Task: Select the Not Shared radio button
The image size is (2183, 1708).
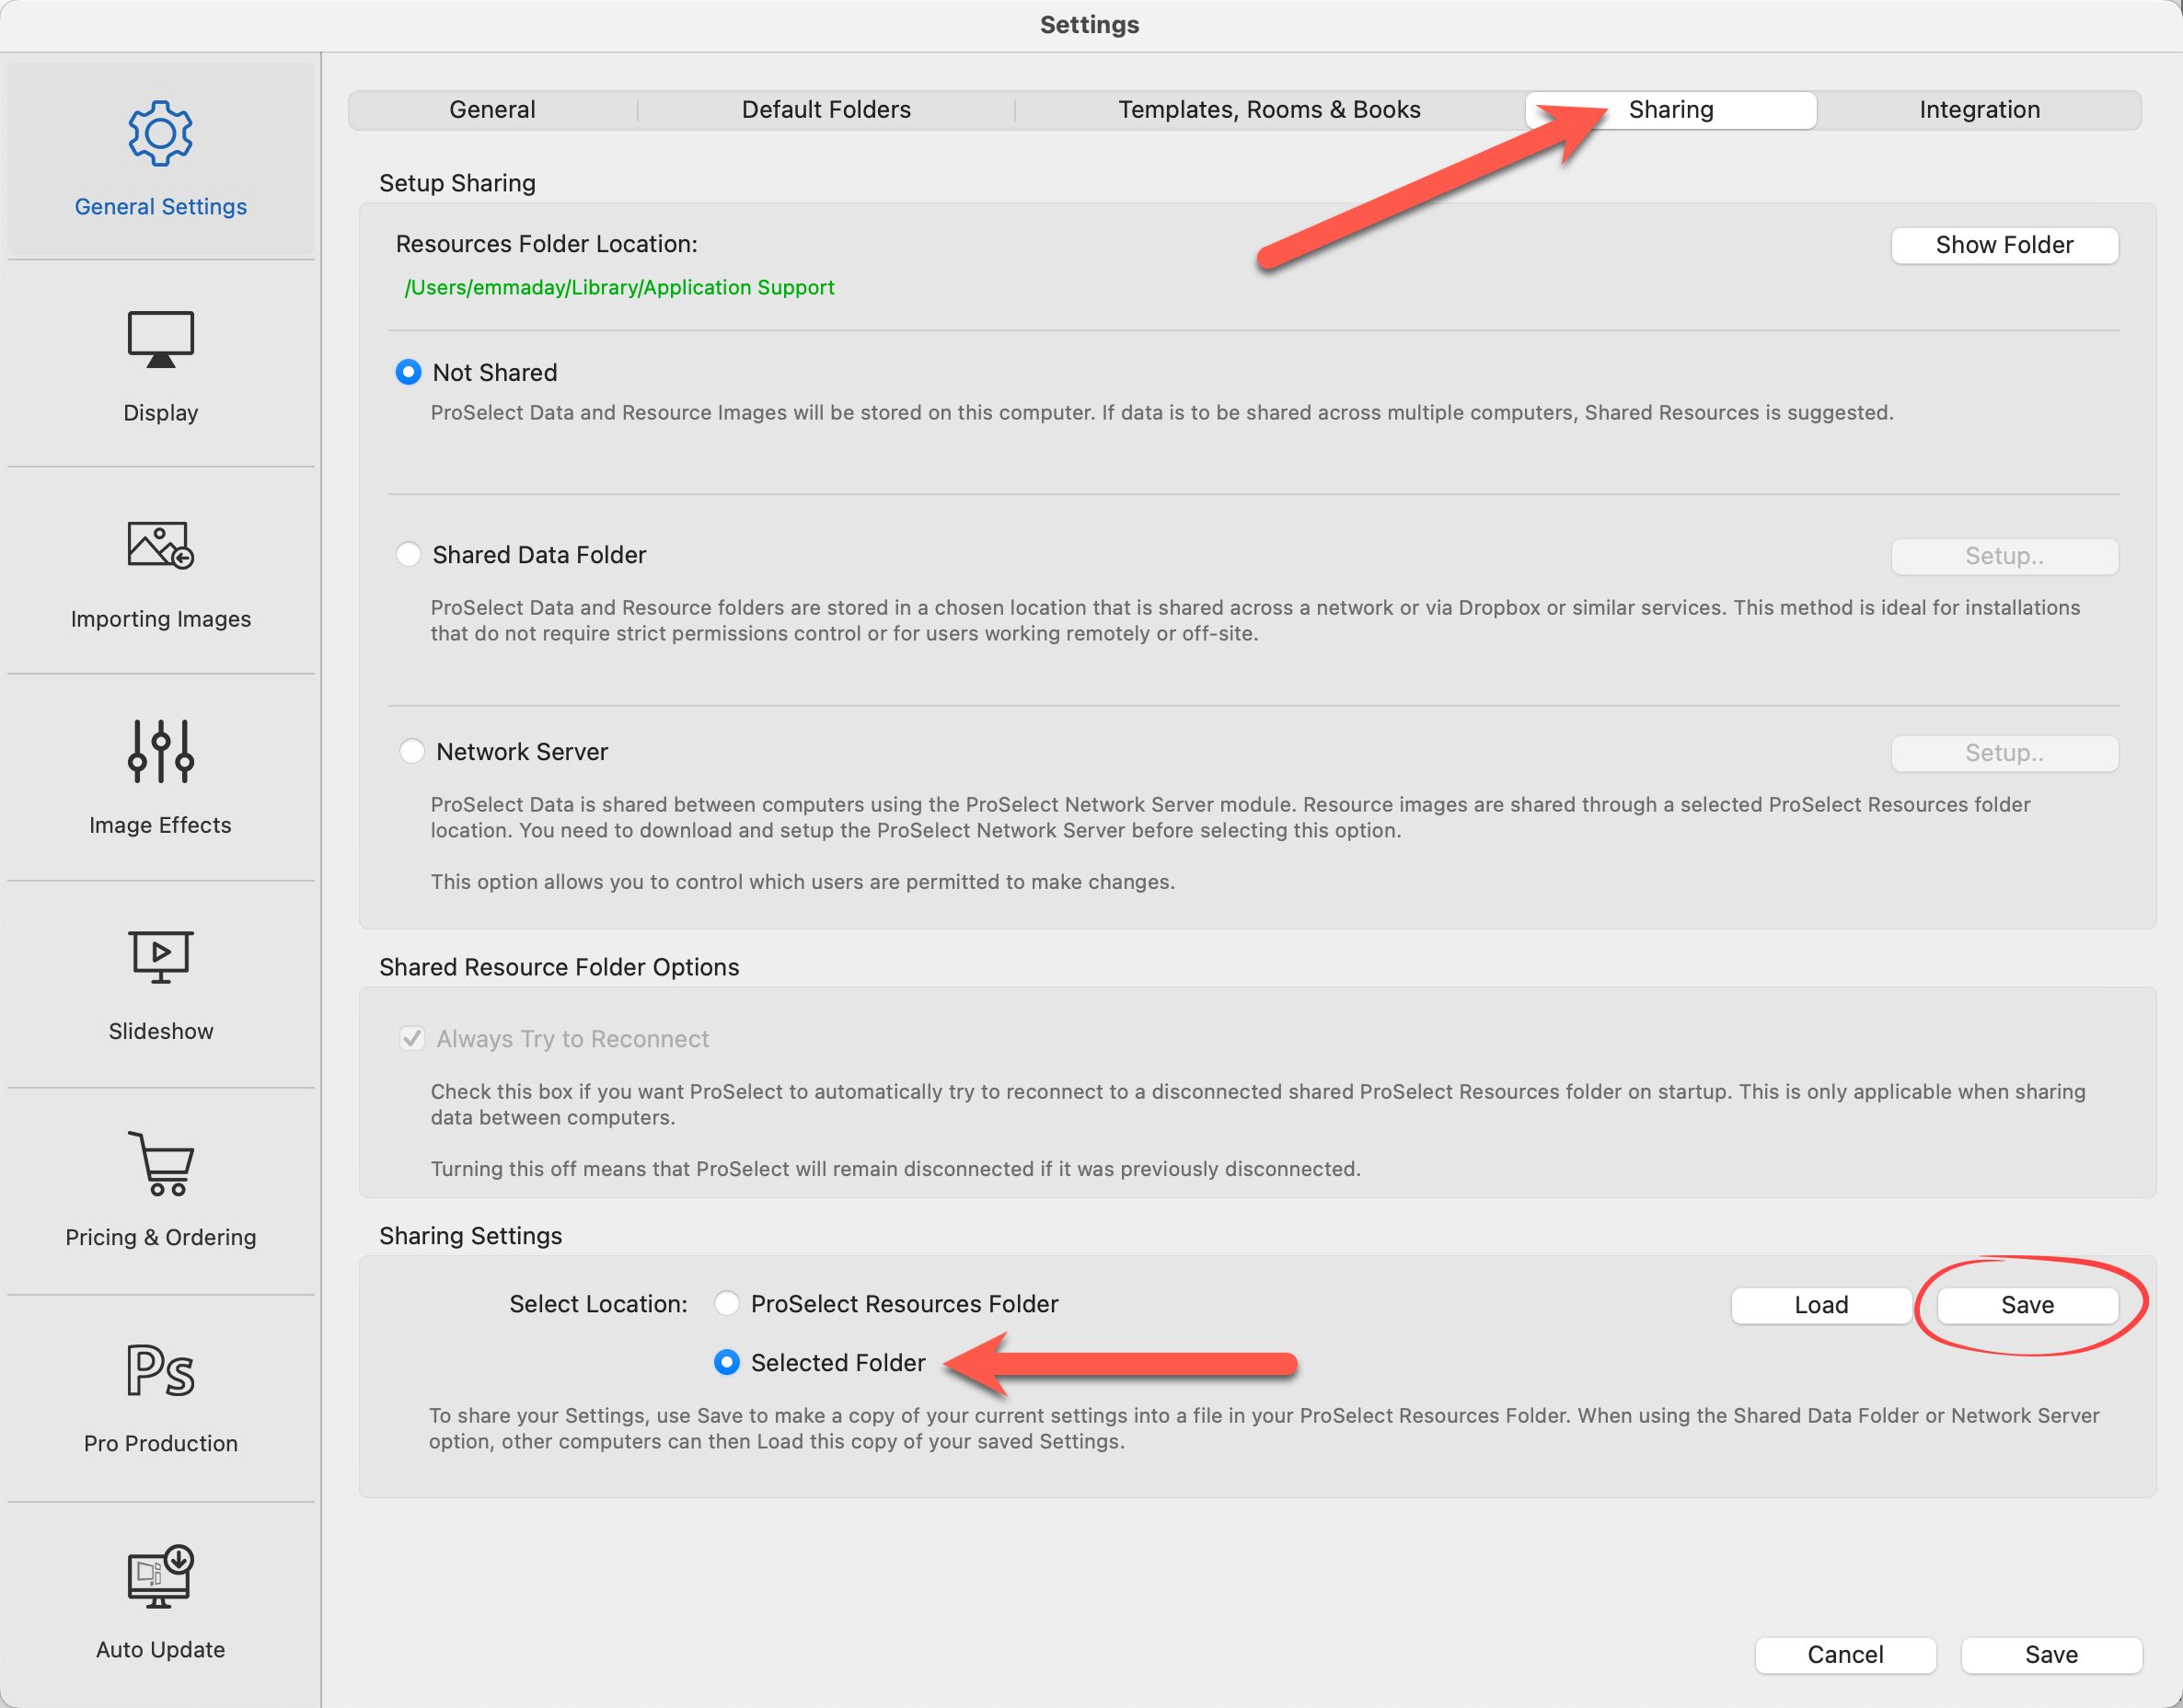Action: click(408, 372)
